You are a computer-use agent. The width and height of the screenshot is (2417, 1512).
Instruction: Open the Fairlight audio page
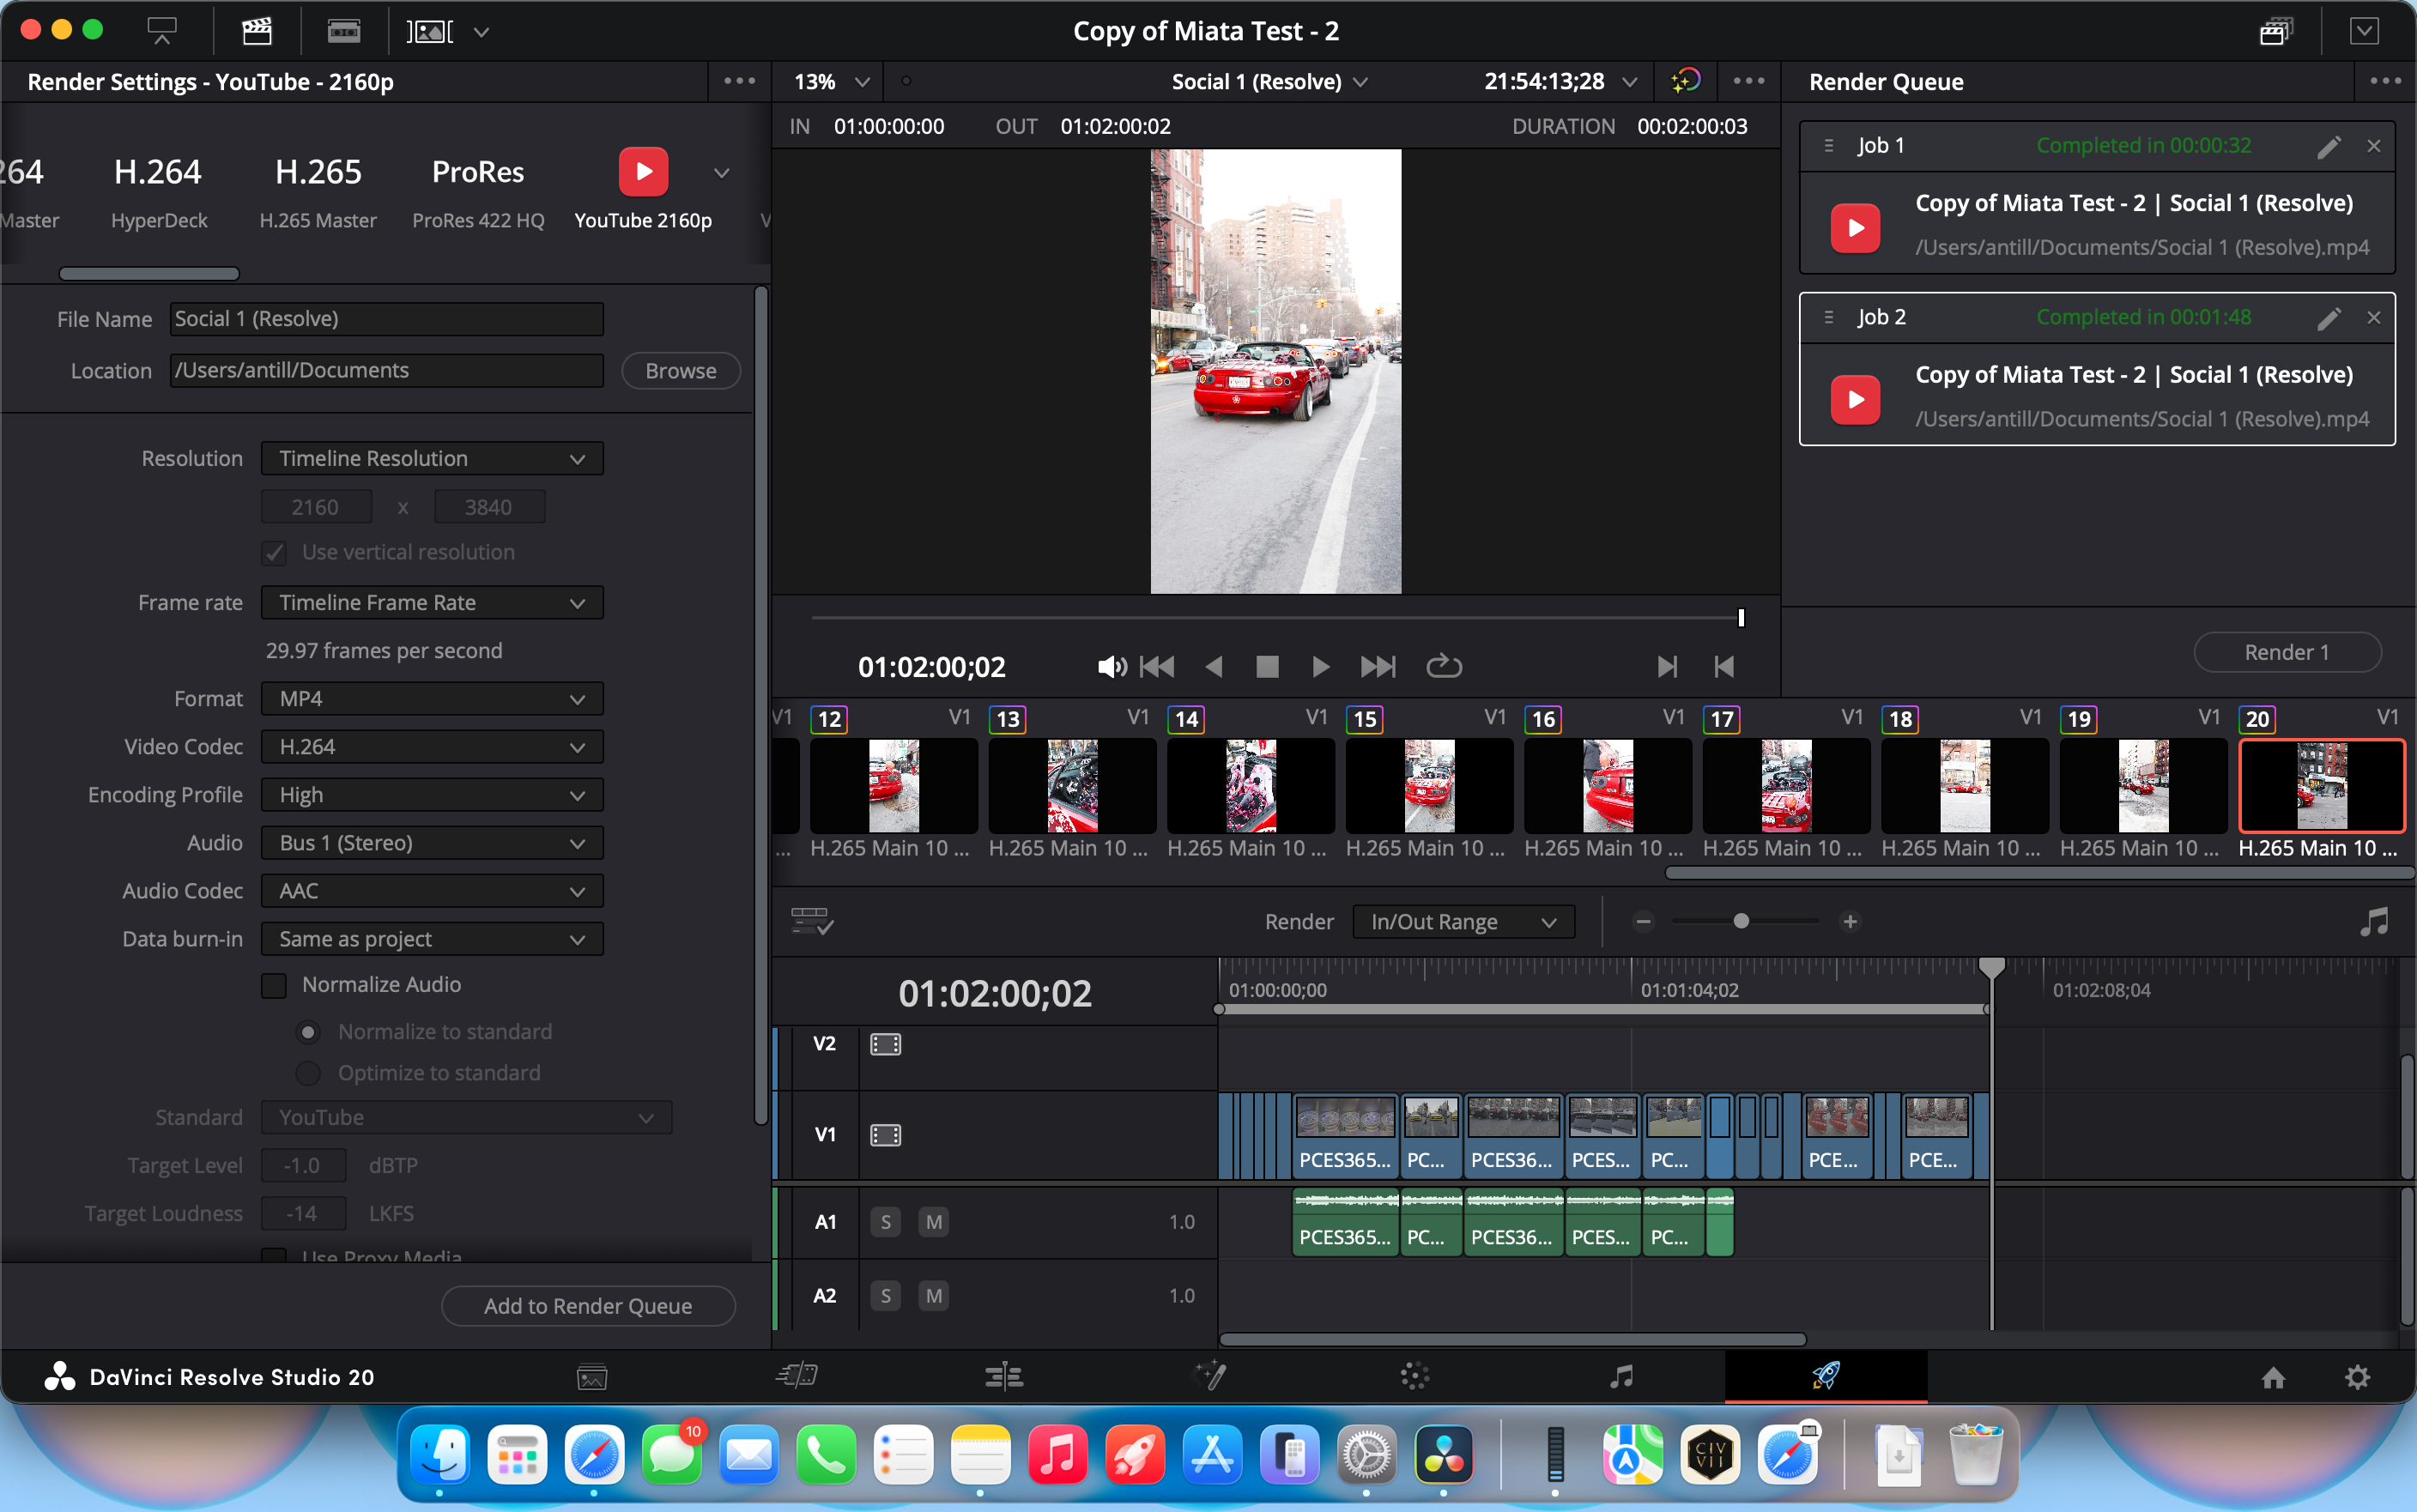1622,1376
